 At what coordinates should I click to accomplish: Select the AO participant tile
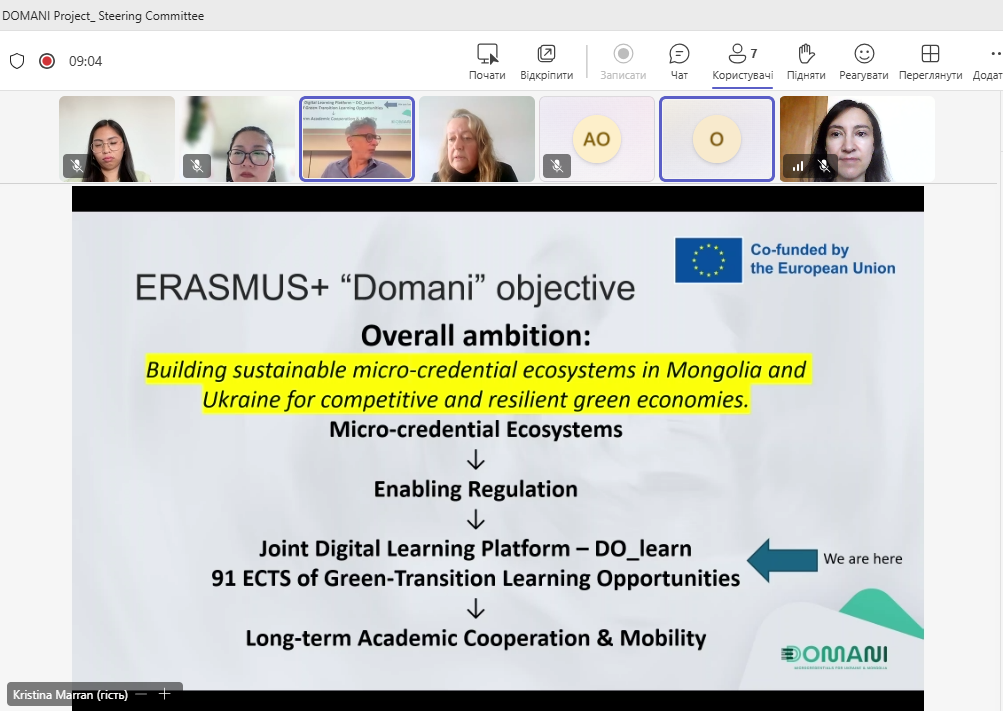point(597,139)
